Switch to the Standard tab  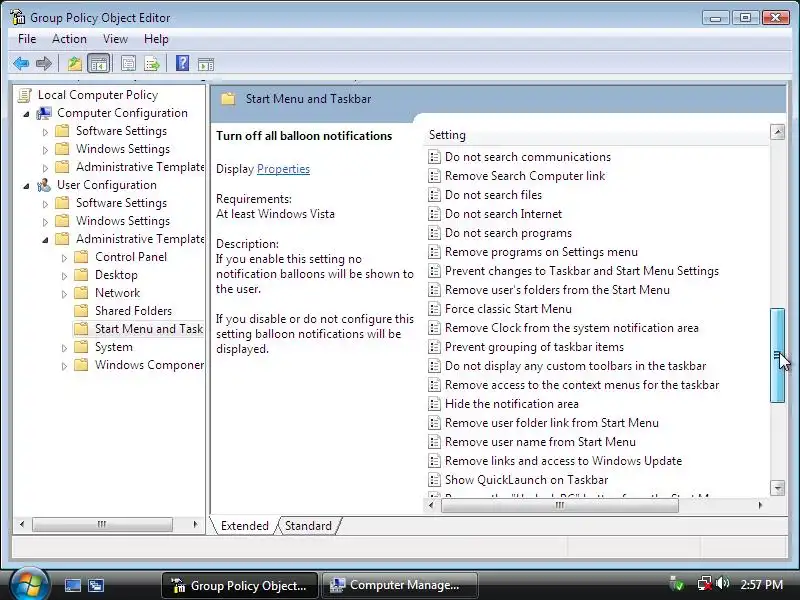coord(308,526)
